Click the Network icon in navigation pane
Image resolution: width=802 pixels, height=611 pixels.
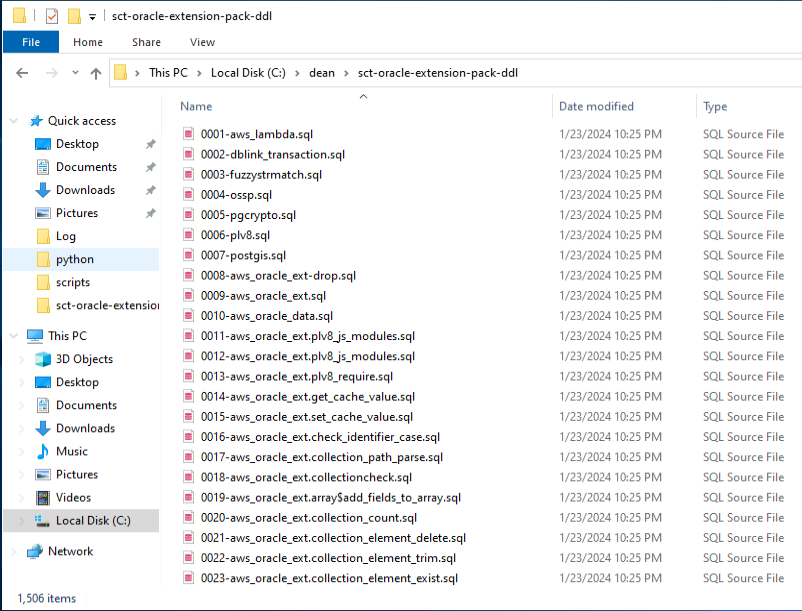click(35, 551)
